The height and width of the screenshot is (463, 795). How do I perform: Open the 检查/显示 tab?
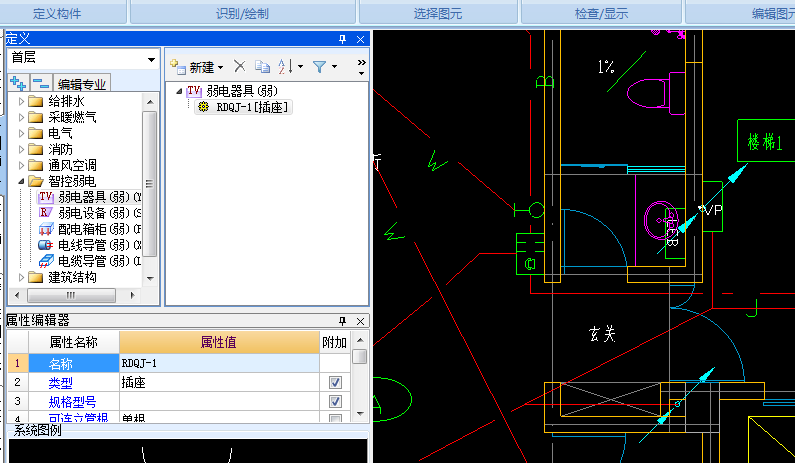tap(602, 13)
